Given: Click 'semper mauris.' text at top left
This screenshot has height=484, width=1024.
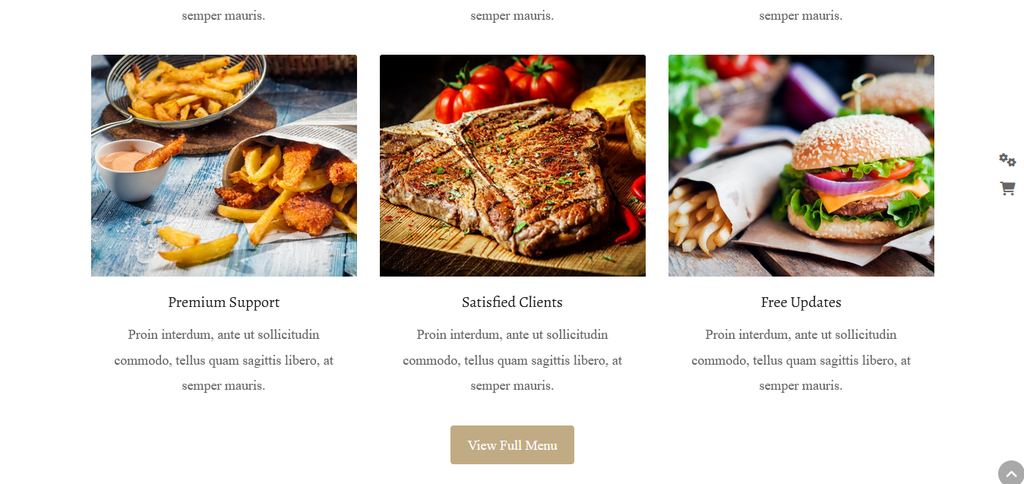Looking at the screenshot, I should pos(224,16).
